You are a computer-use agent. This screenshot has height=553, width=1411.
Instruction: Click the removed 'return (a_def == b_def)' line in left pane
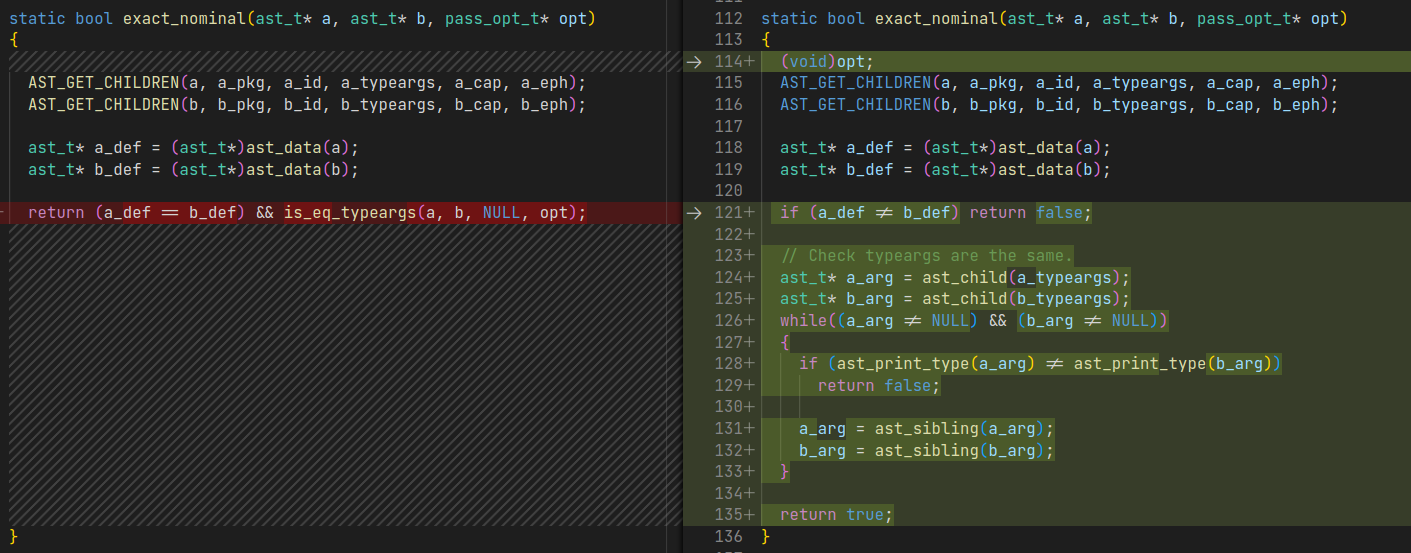tap(307, 213)
